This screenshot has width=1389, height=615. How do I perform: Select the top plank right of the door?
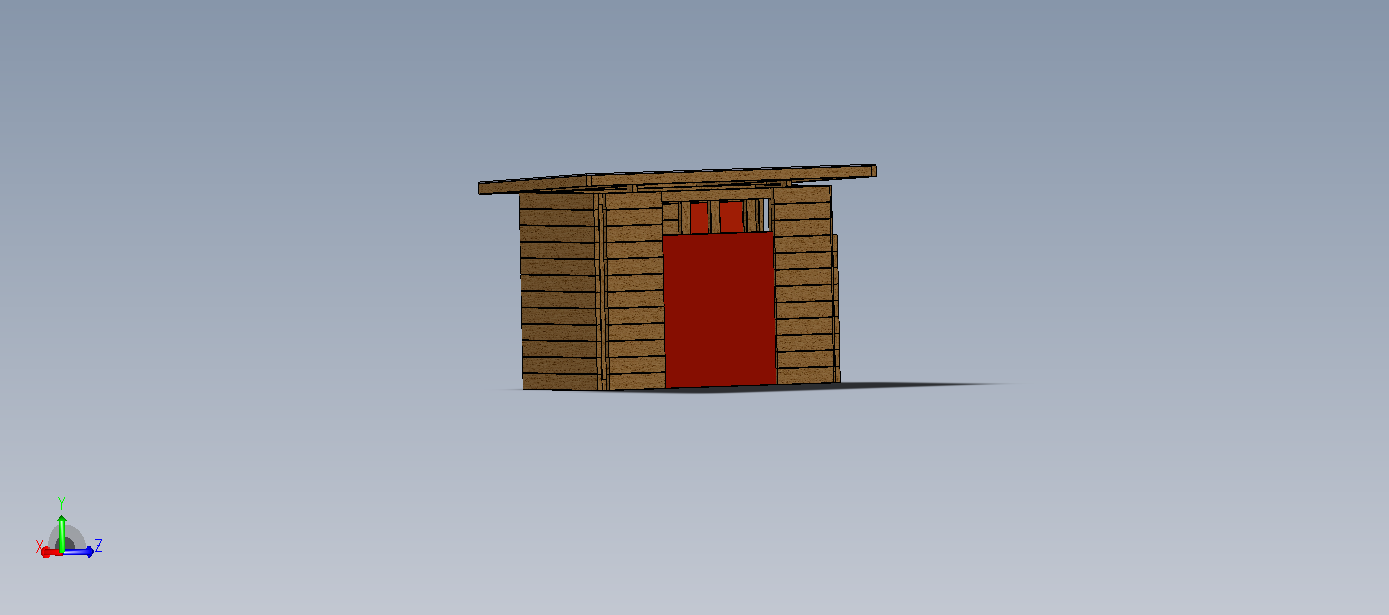801,195
